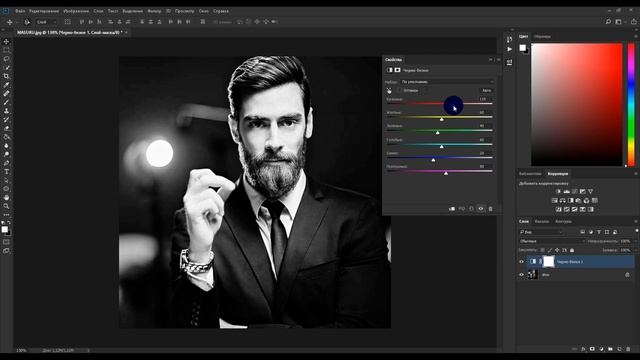Add a Levels adjustment from Adjustments panel
The image size is (640, 360).
pos(567,191)
